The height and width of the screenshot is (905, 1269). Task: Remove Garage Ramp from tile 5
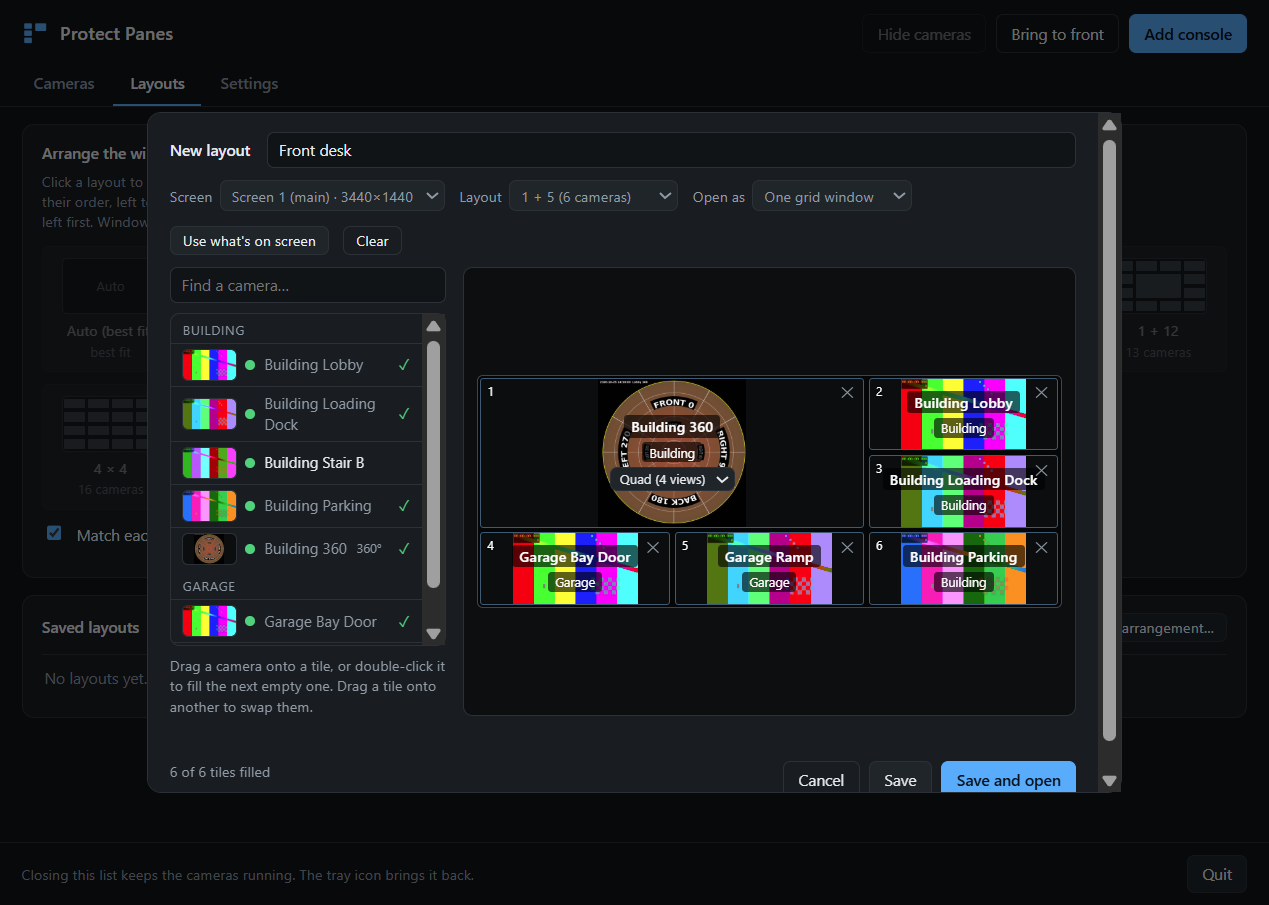point(847,547)
